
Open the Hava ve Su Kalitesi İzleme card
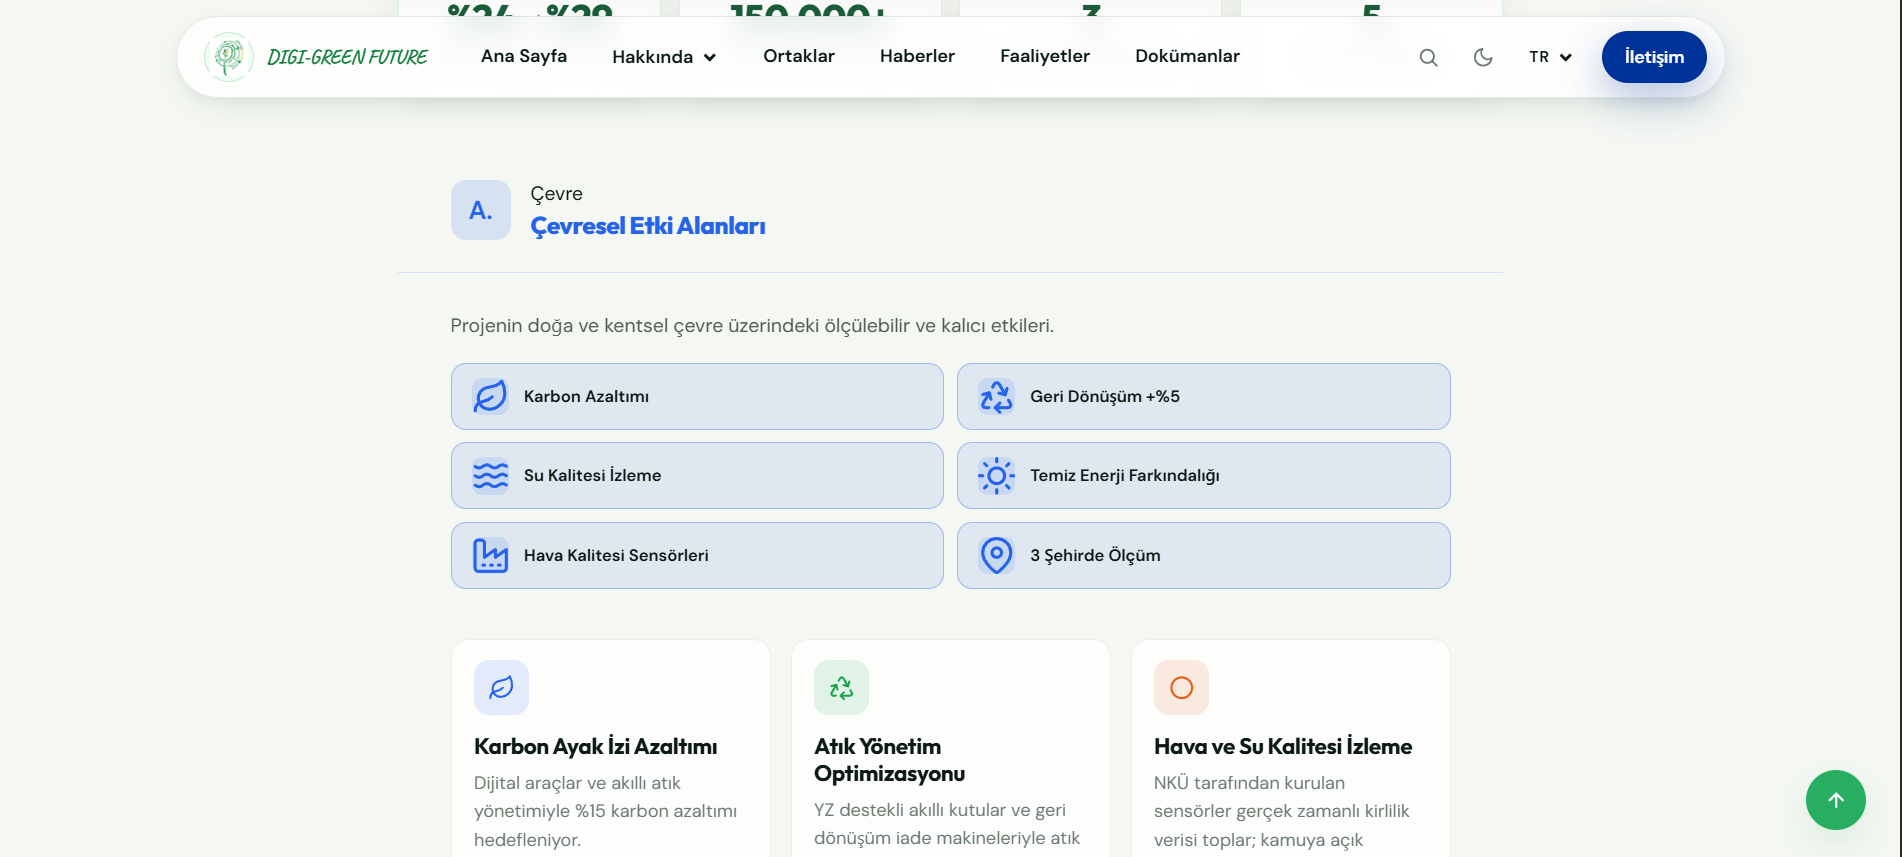point(1290,748)
